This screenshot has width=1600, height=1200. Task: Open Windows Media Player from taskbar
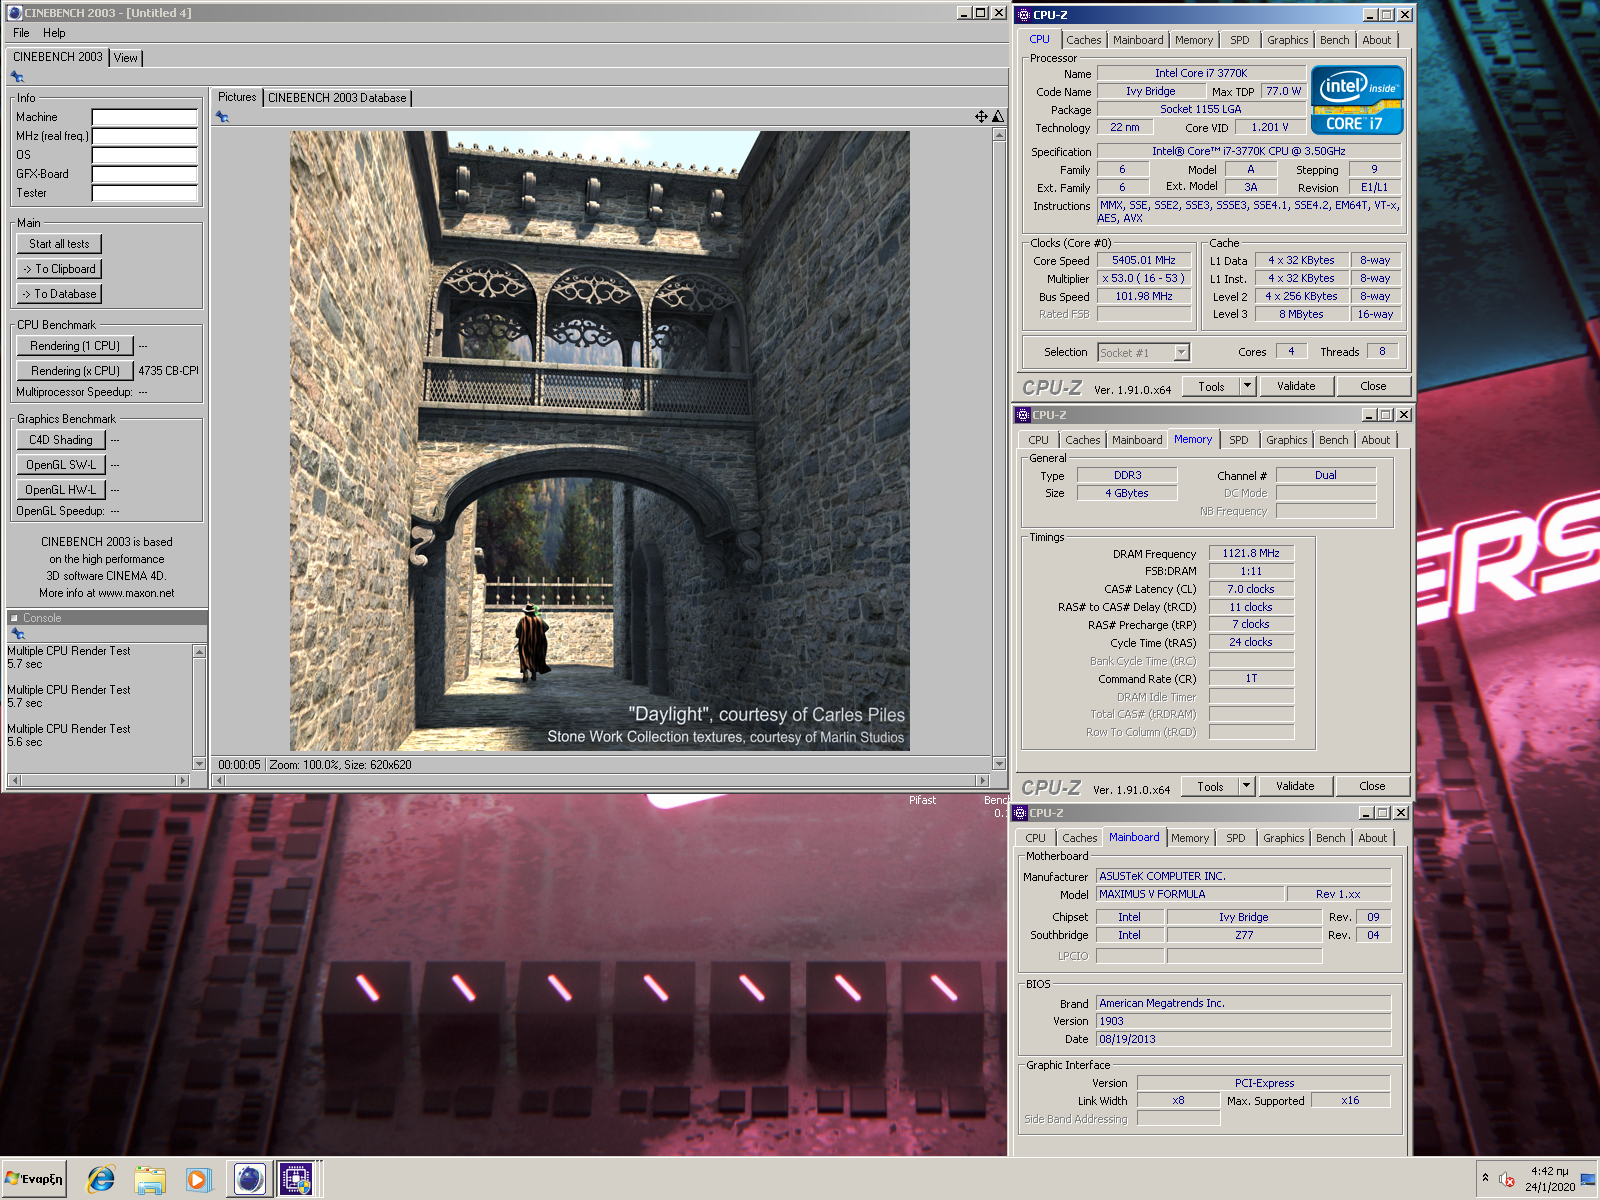pyautogui.click(x=198, y=1179)
